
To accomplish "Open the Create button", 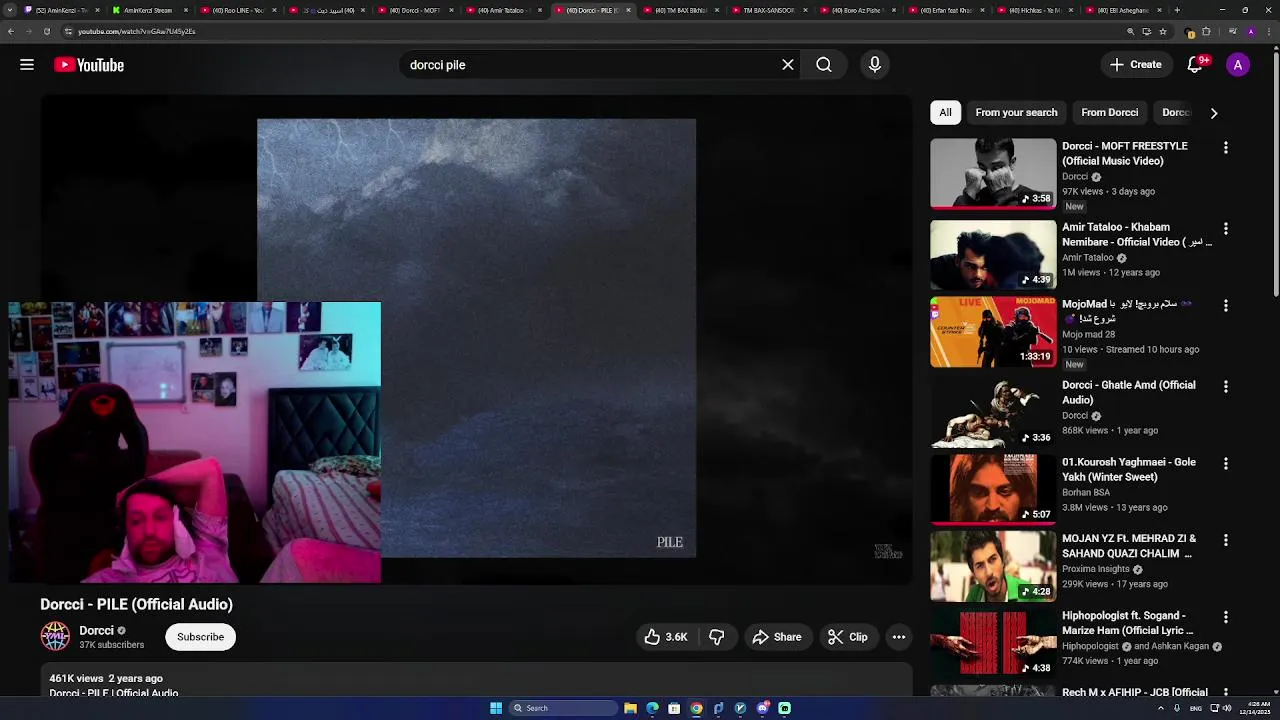I will (x=1136, y=65).
